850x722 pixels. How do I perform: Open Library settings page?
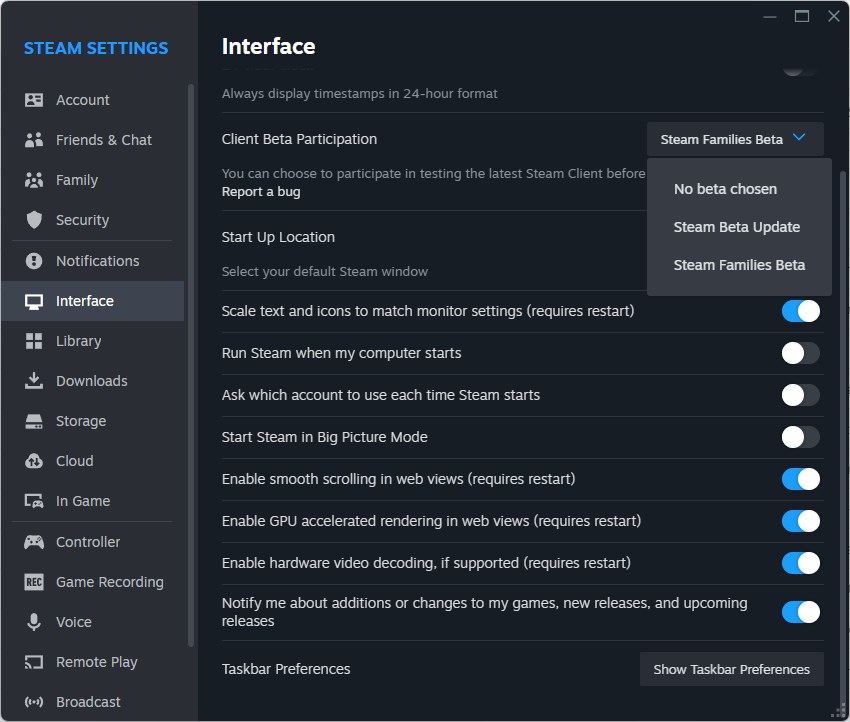(x=79, y=341)
